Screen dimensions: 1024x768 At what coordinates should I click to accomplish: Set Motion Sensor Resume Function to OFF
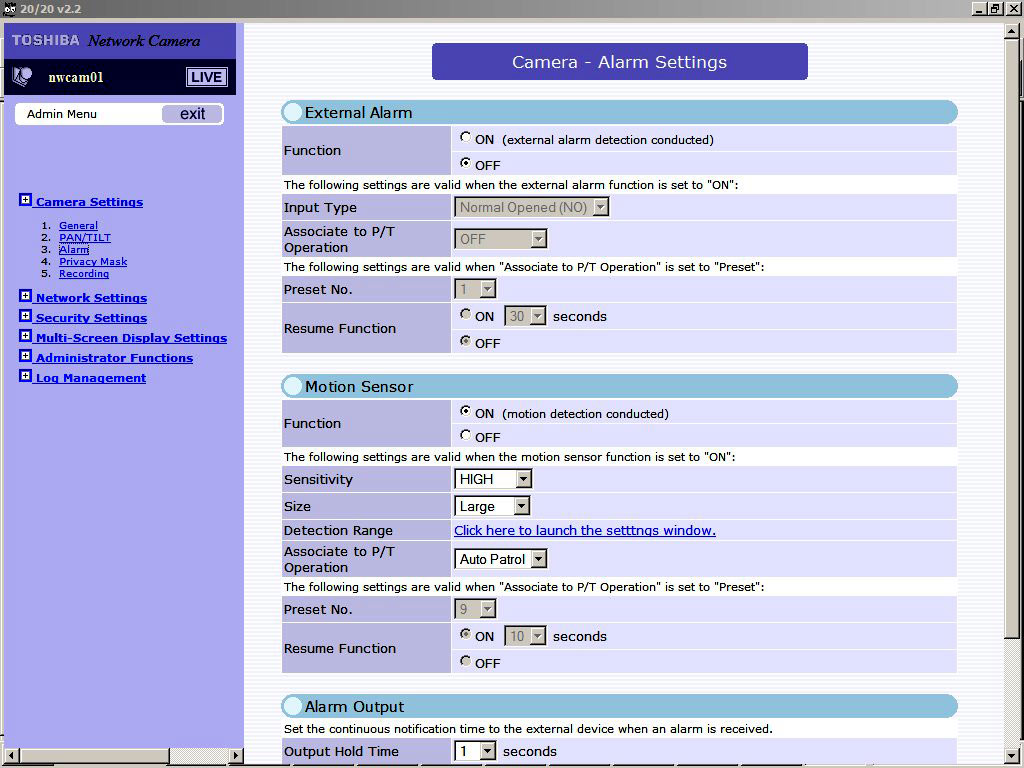tap(466, 662)
